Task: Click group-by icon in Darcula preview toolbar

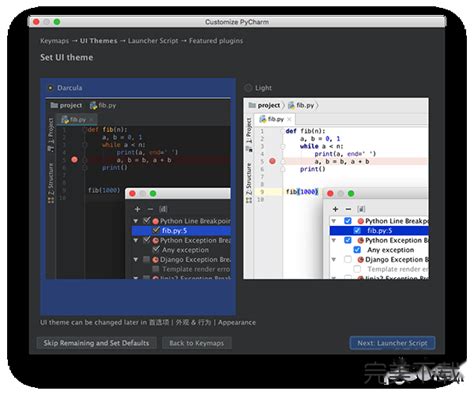Action: pyautogui.click(x=163, y=209)
